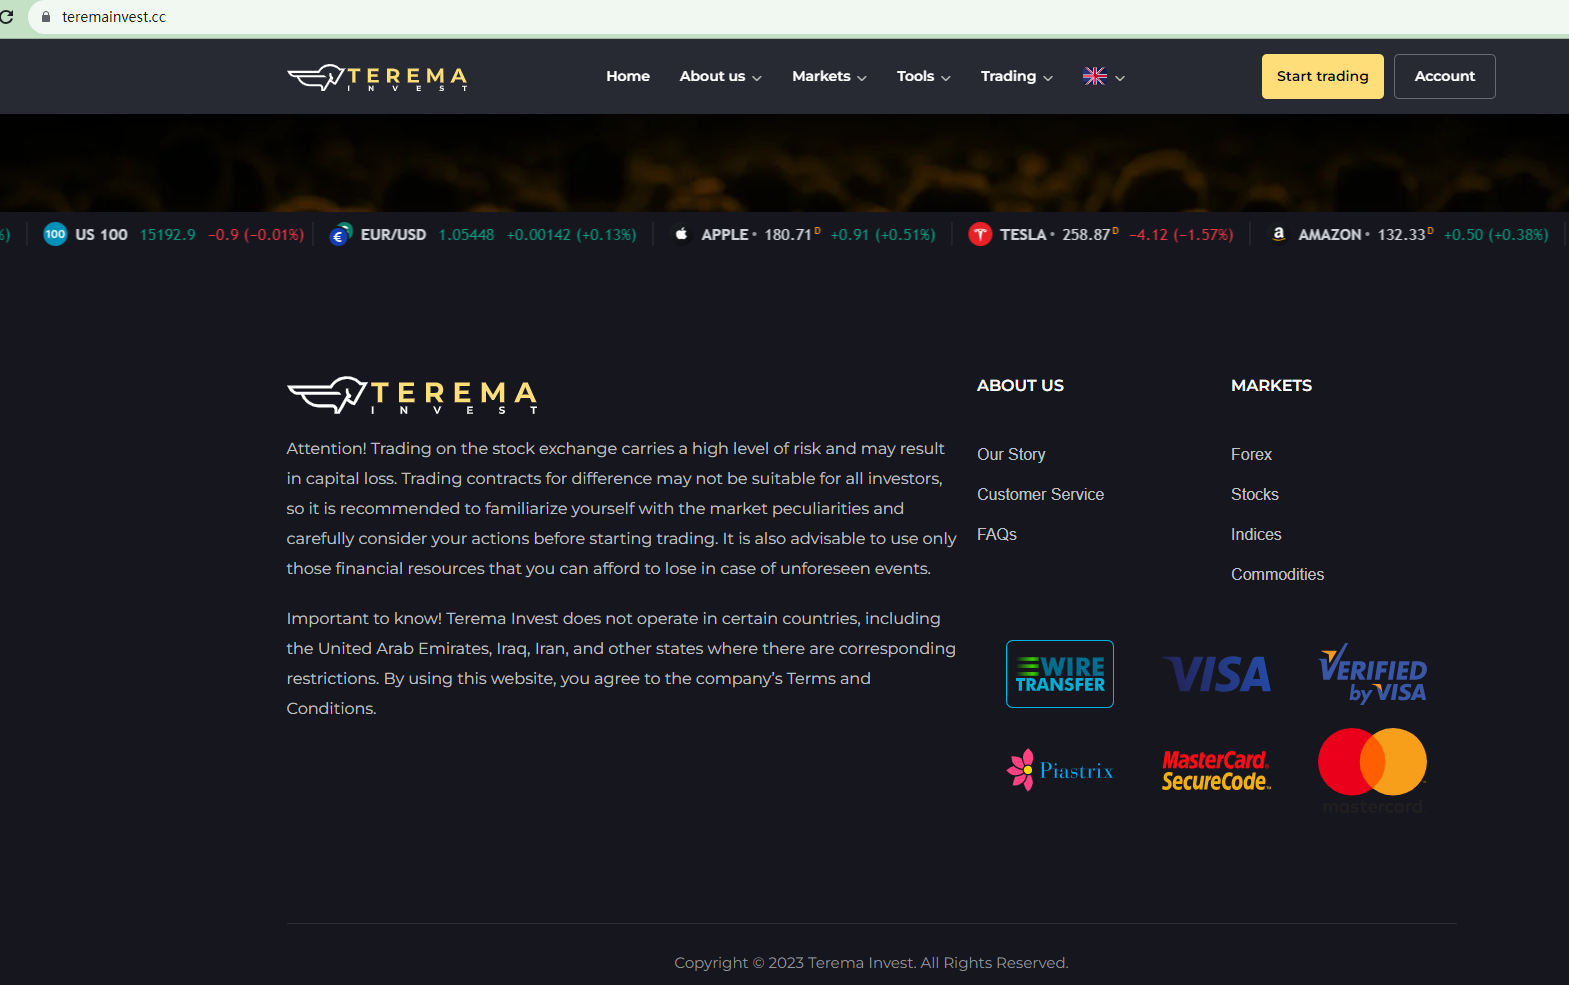This screenshot has height=985, width=1569.
Task: Click the MasterCard SecureCode logo
Action: click(1217, 771)
